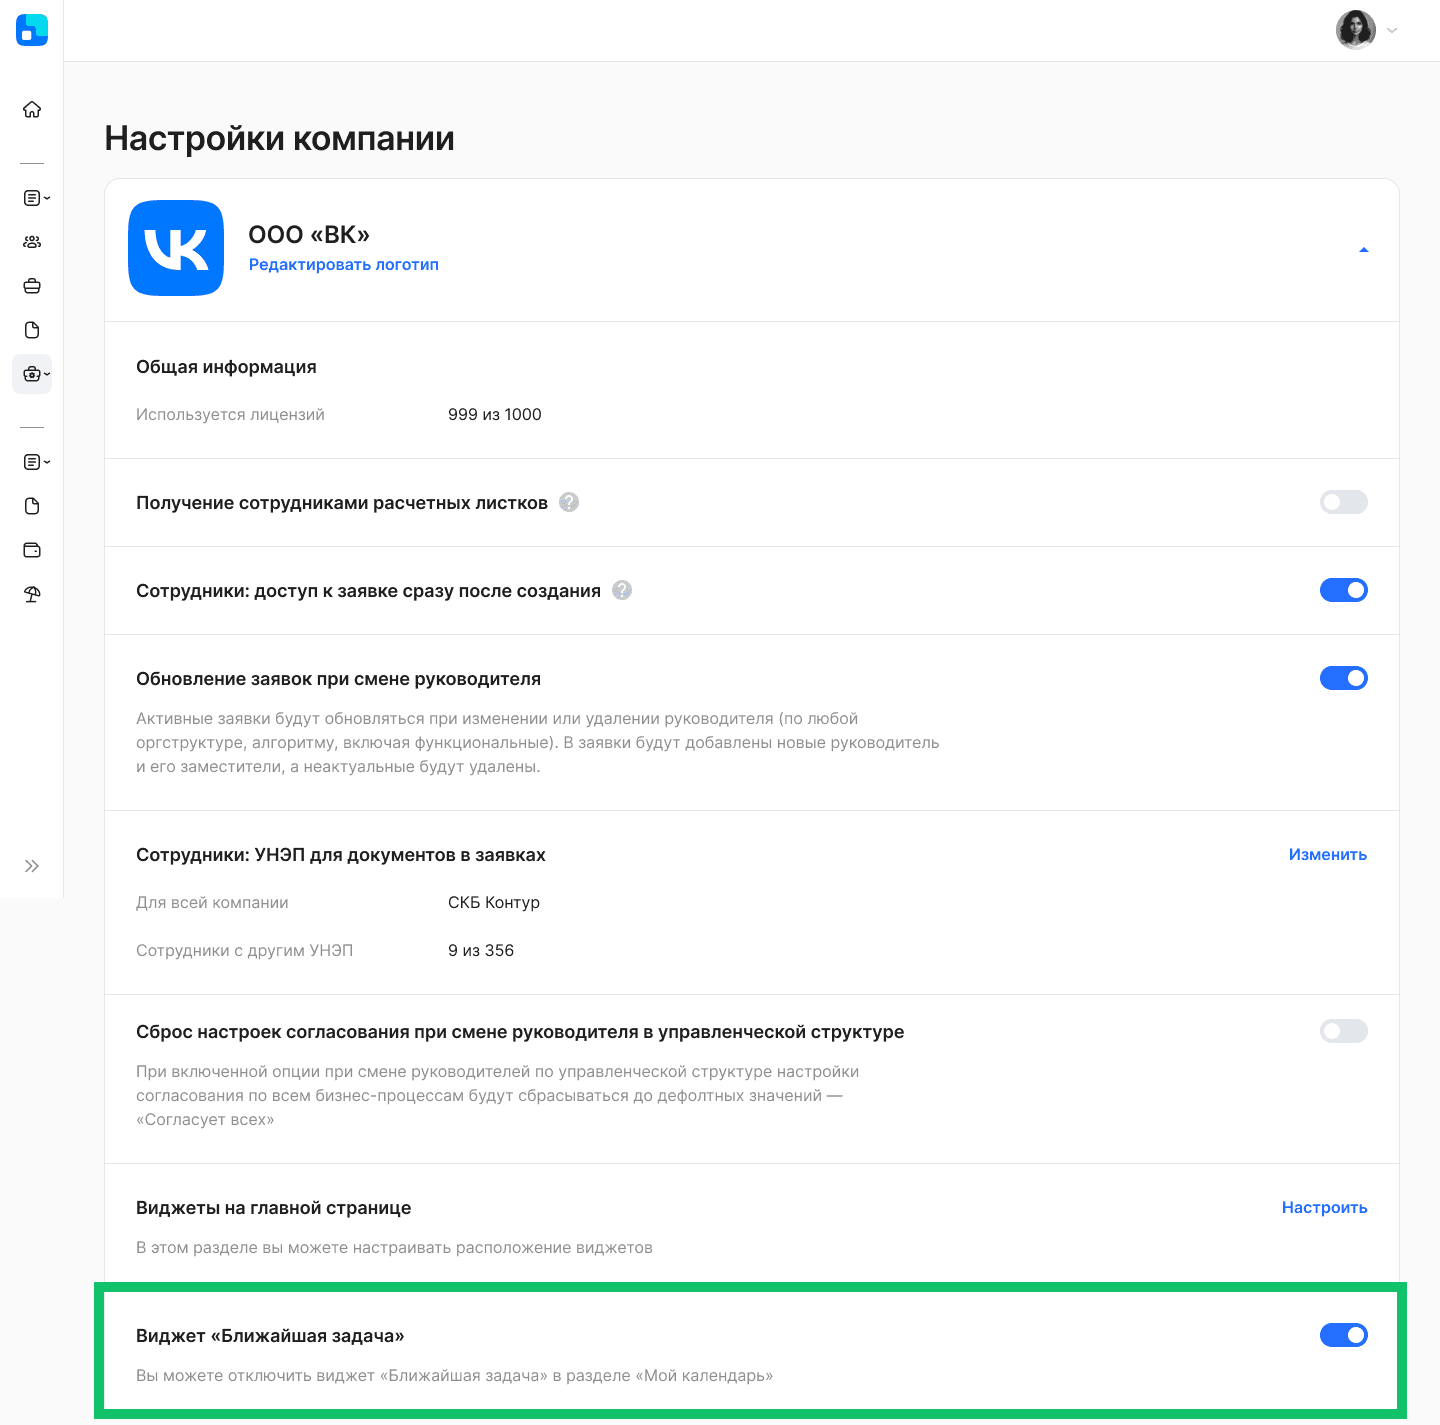Open the highlighted company settings menu item
Viewport: 1440px width, 1425px height.
[32, 374]
